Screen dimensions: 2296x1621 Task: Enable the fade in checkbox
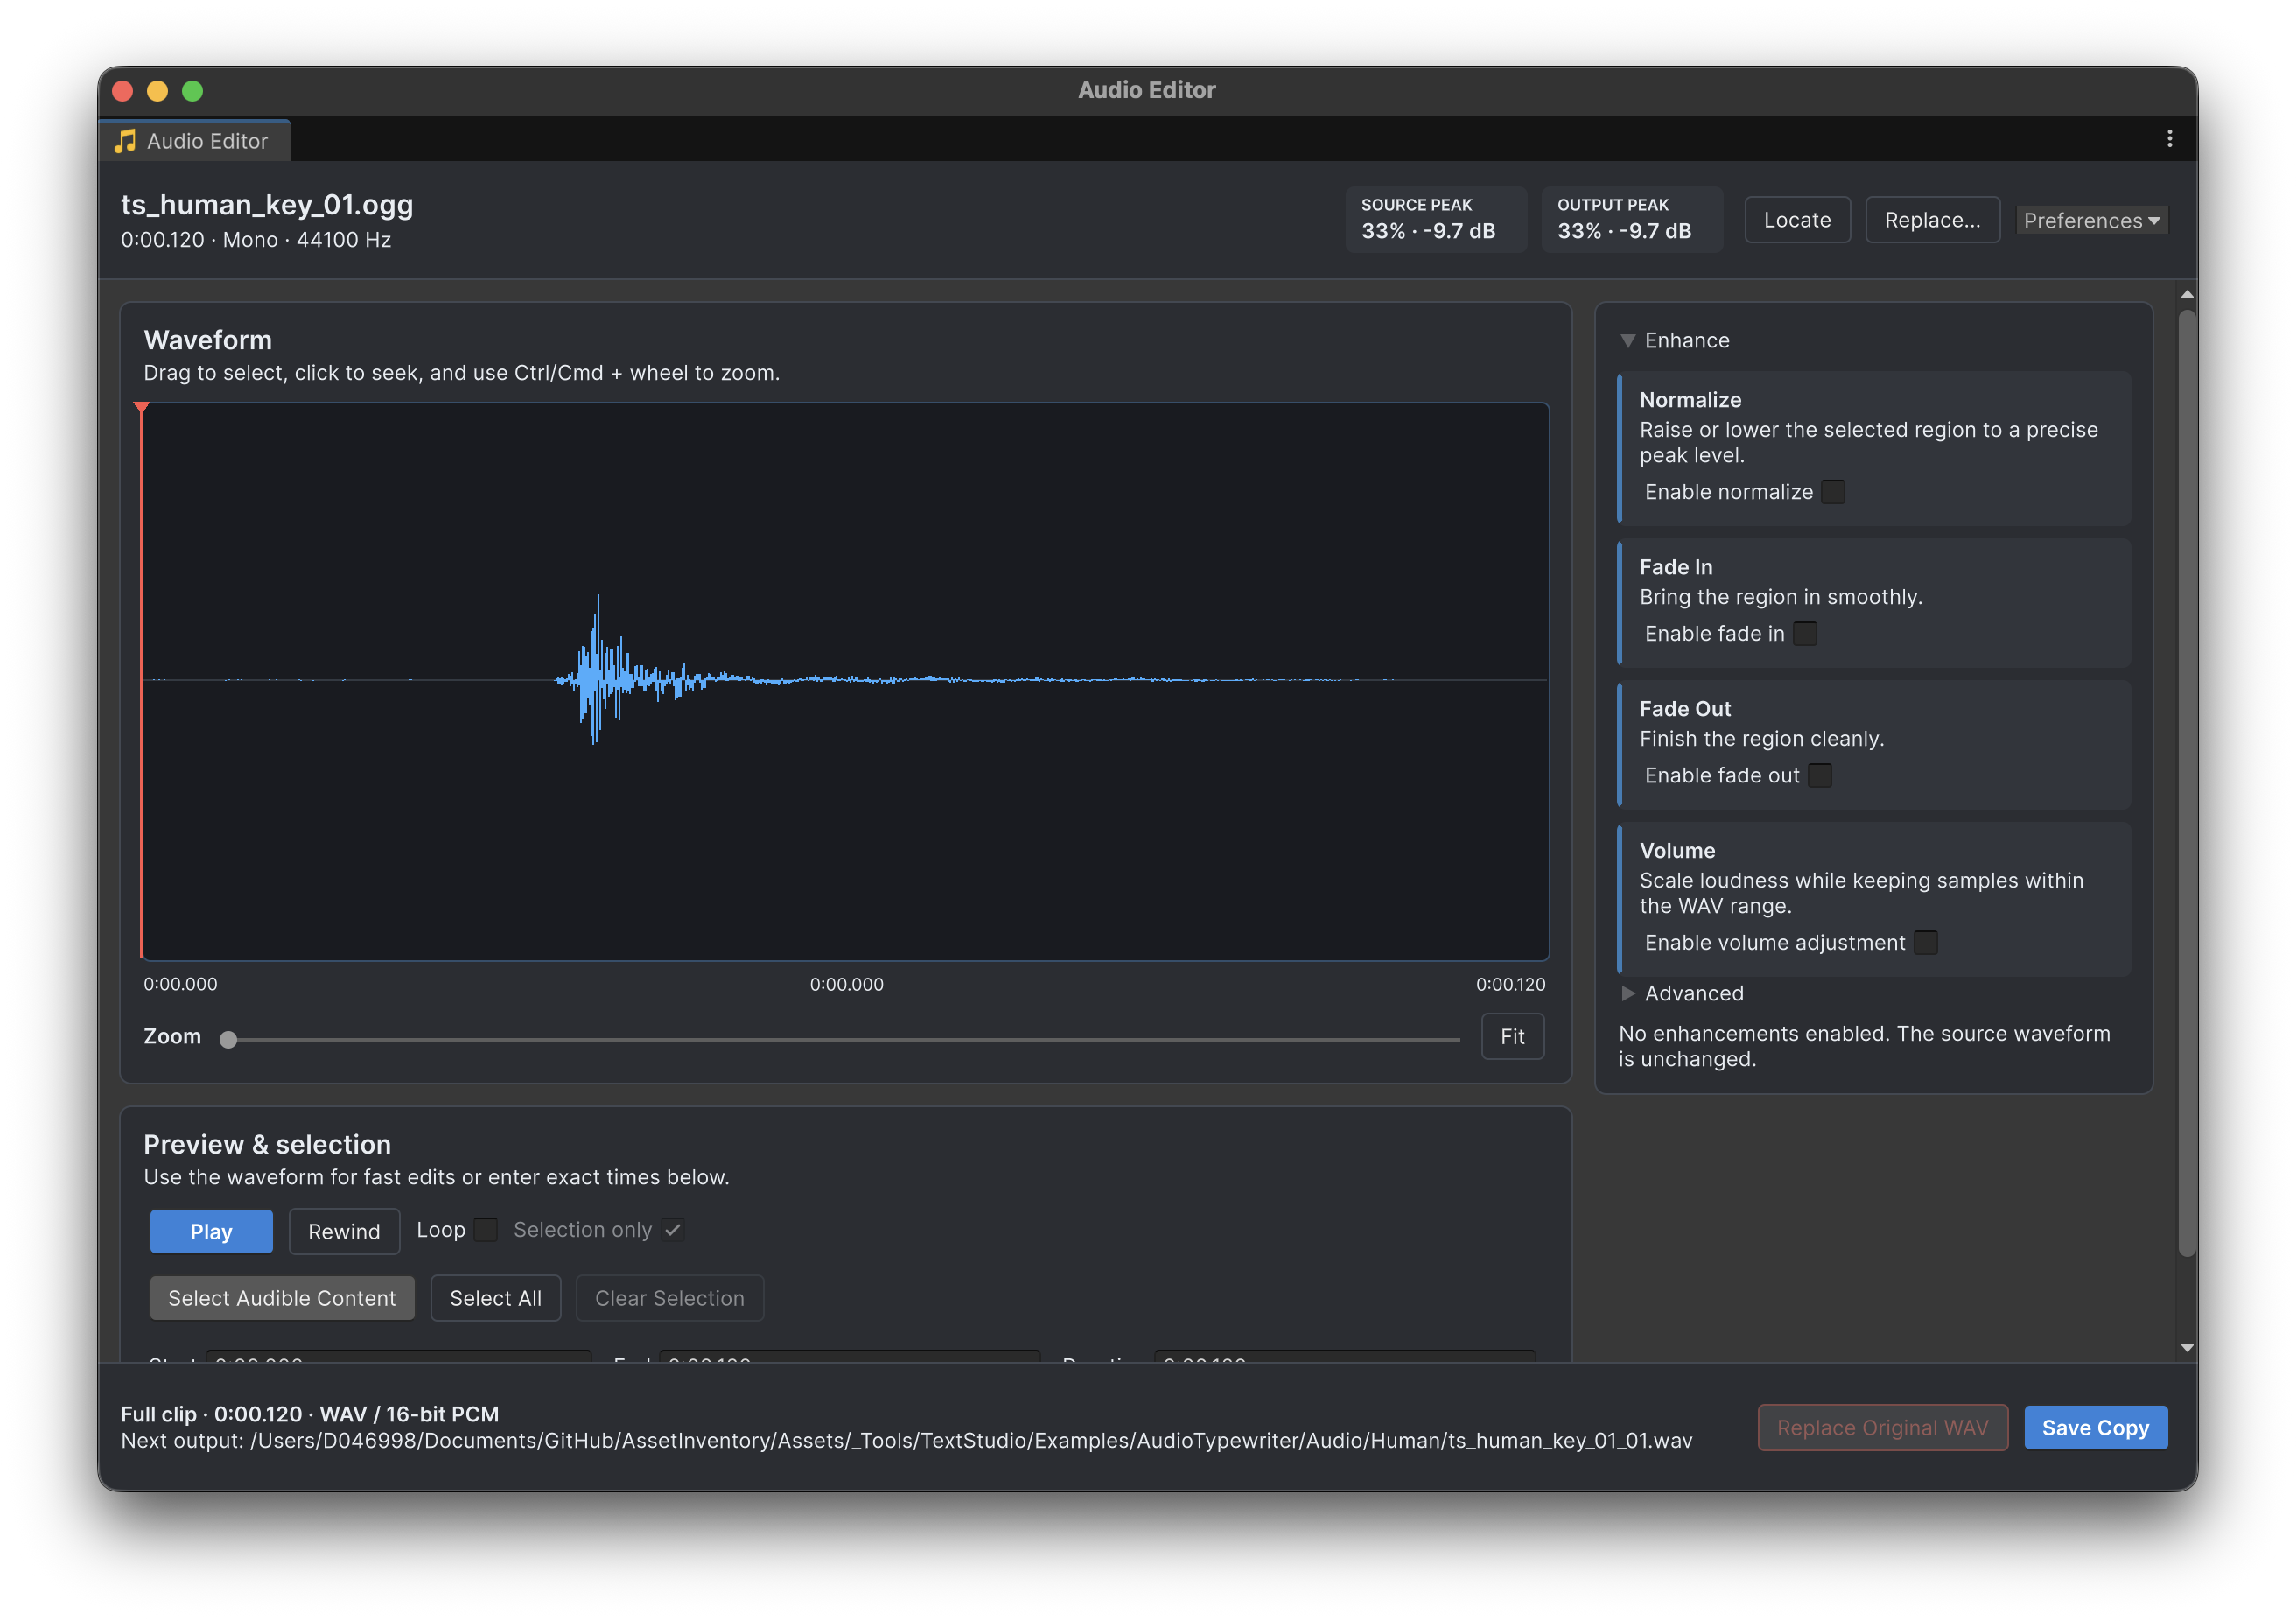pyautogui.click(x=1805, y=634)
